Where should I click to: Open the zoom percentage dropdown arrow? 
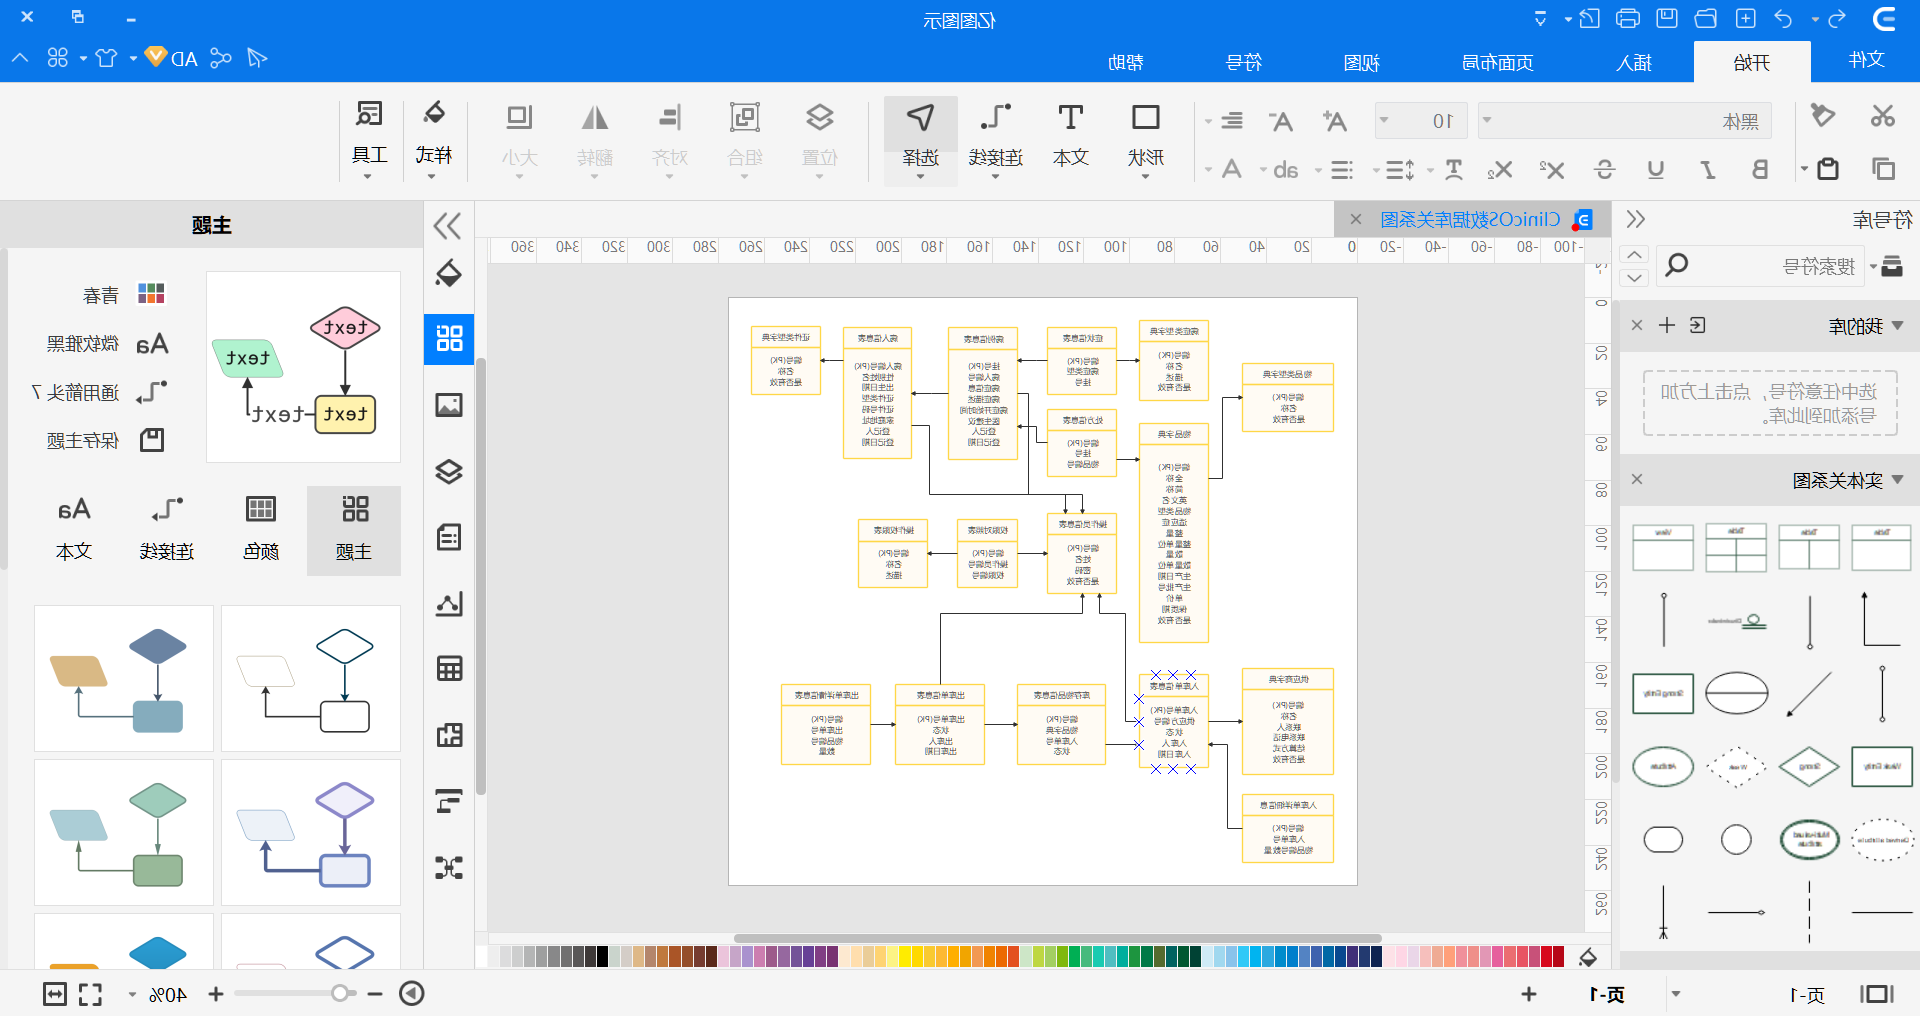click(131, 994)
